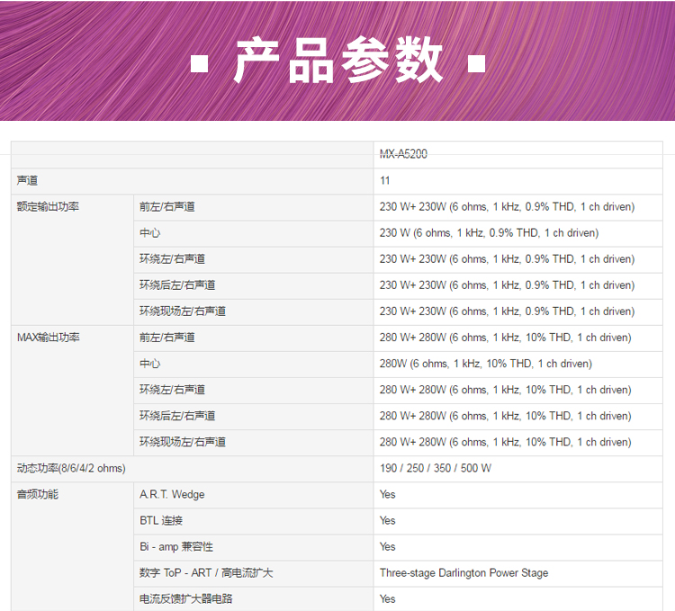The height and width of the screenshot is (611, 675).
Task: Select 环绕后左/右声道 under MAX输出功率
Action: (177, 416)
